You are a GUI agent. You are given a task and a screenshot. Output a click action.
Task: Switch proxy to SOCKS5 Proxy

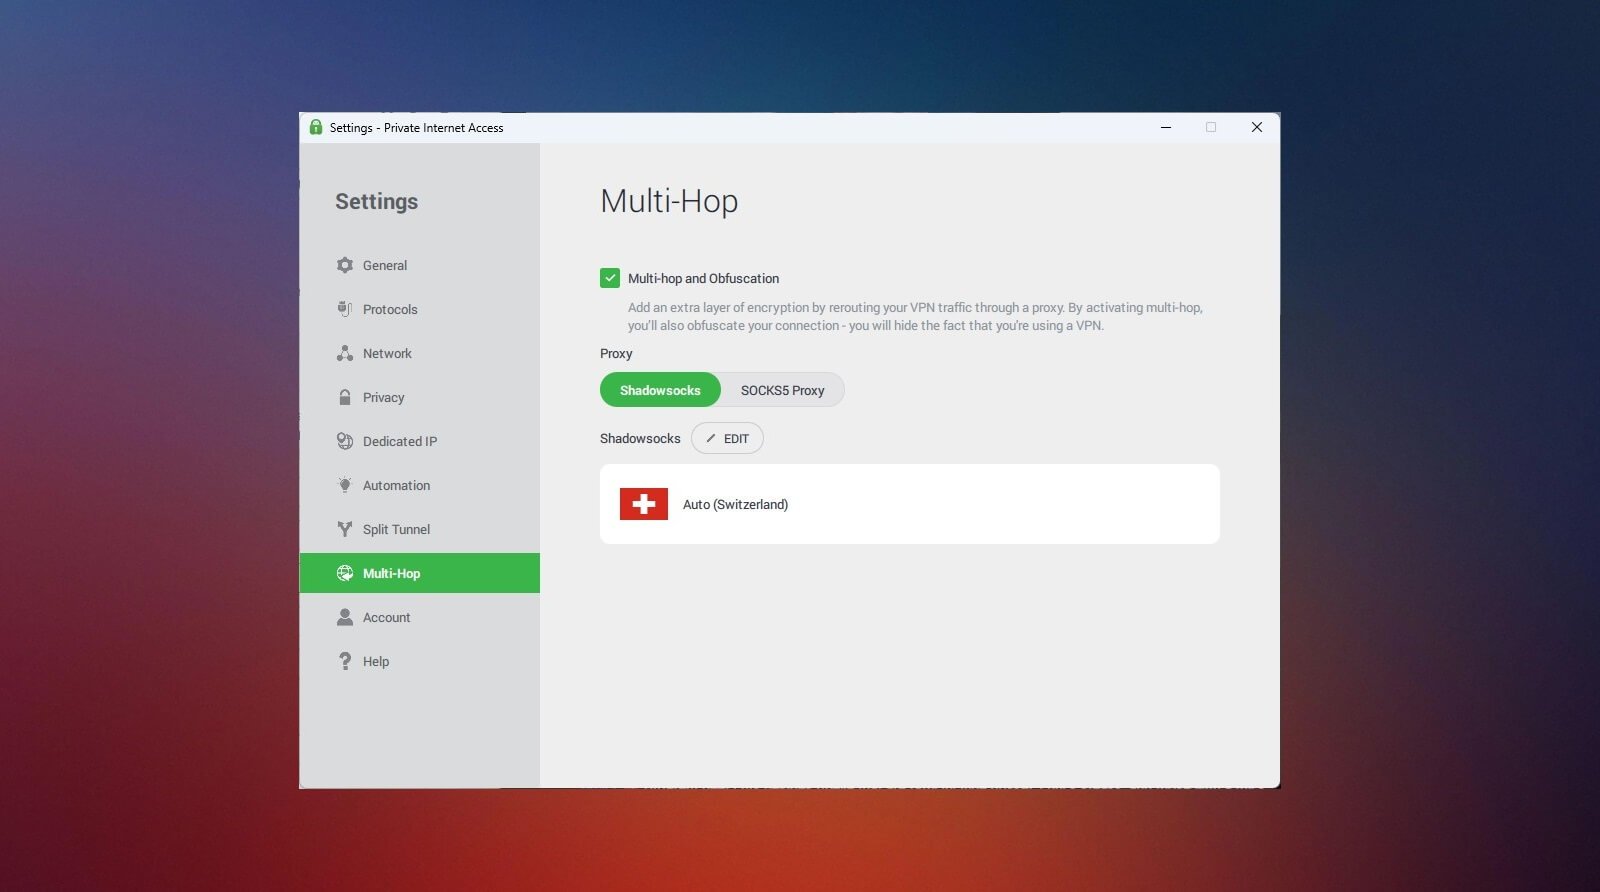782,390
